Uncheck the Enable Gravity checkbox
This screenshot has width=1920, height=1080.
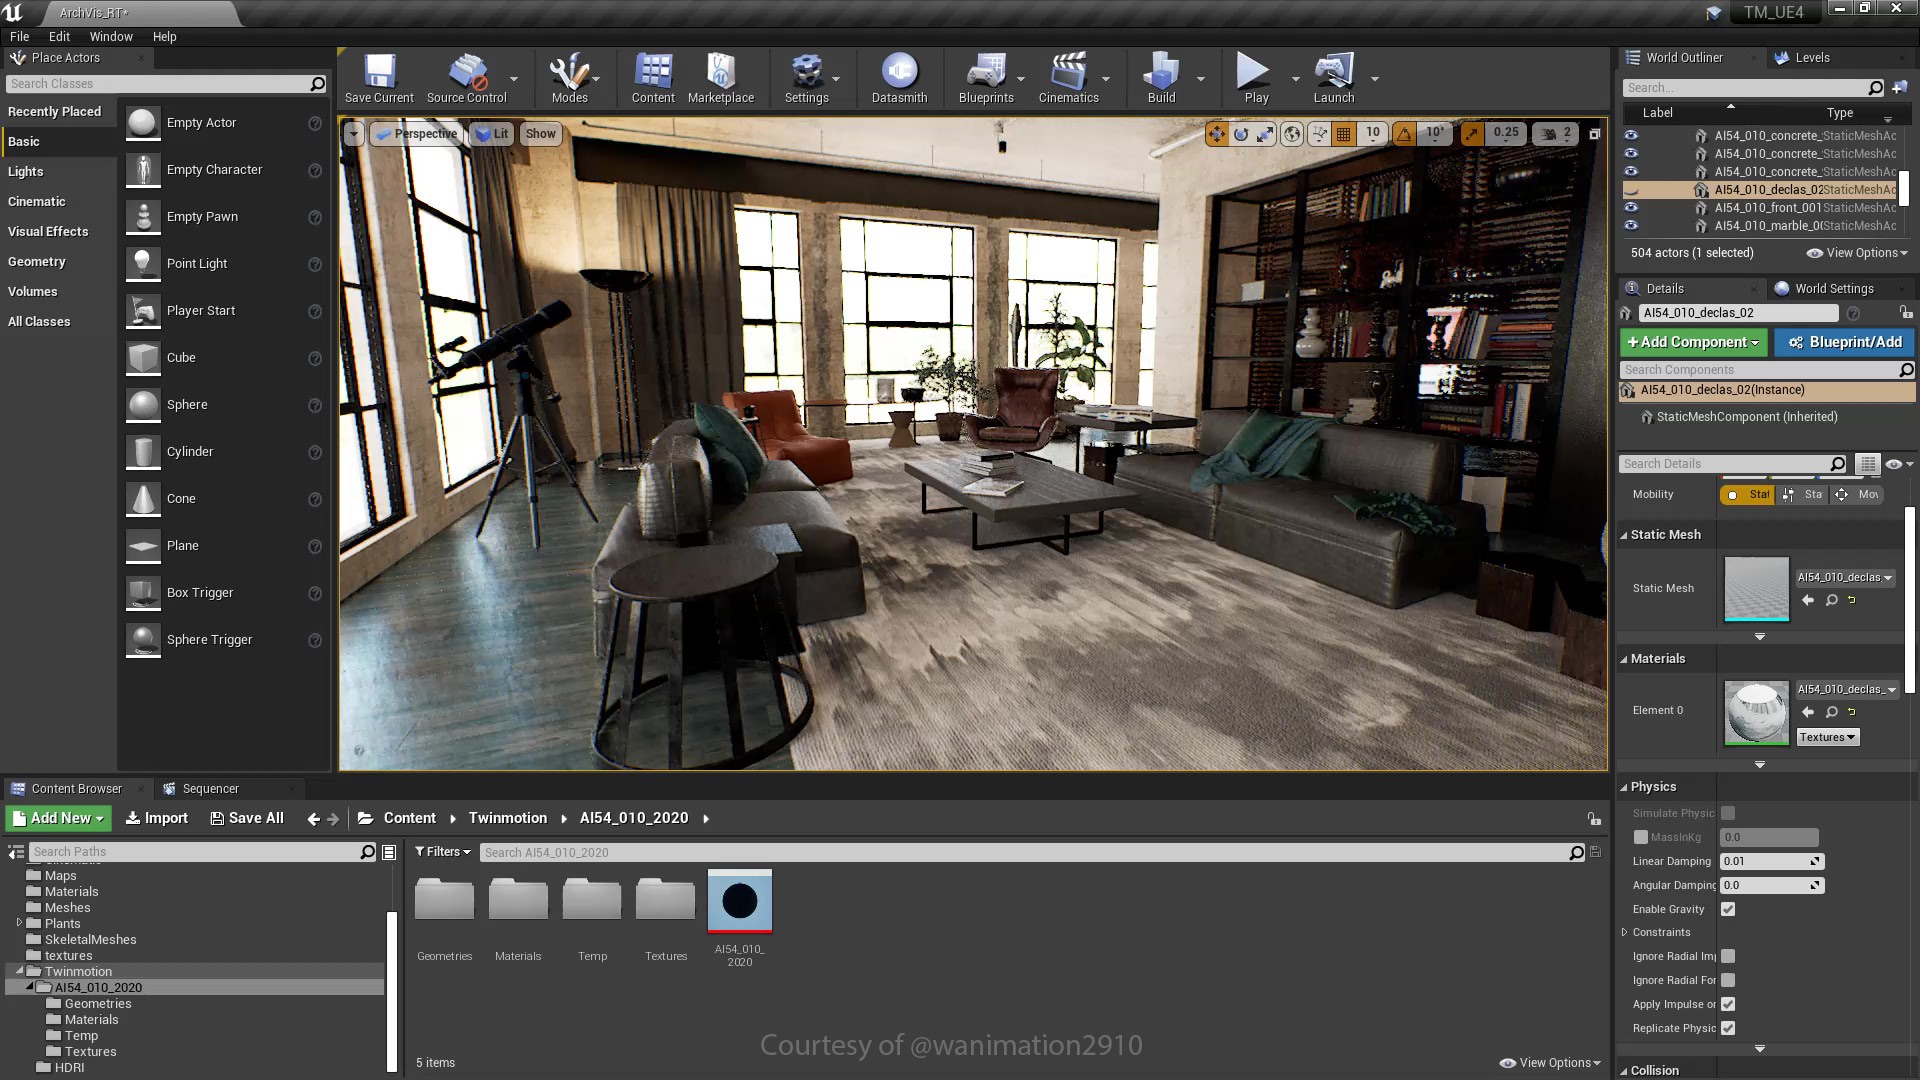click(1728, 909)
